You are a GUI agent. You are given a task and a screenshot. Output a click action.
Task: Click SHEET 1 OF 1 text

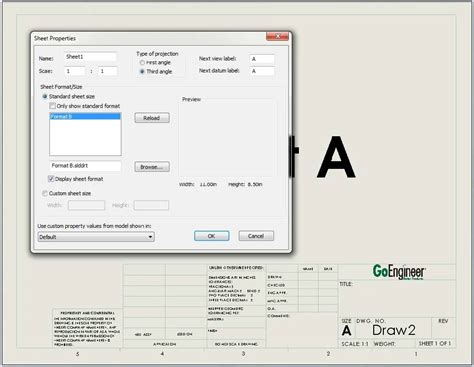pos(435,343)
